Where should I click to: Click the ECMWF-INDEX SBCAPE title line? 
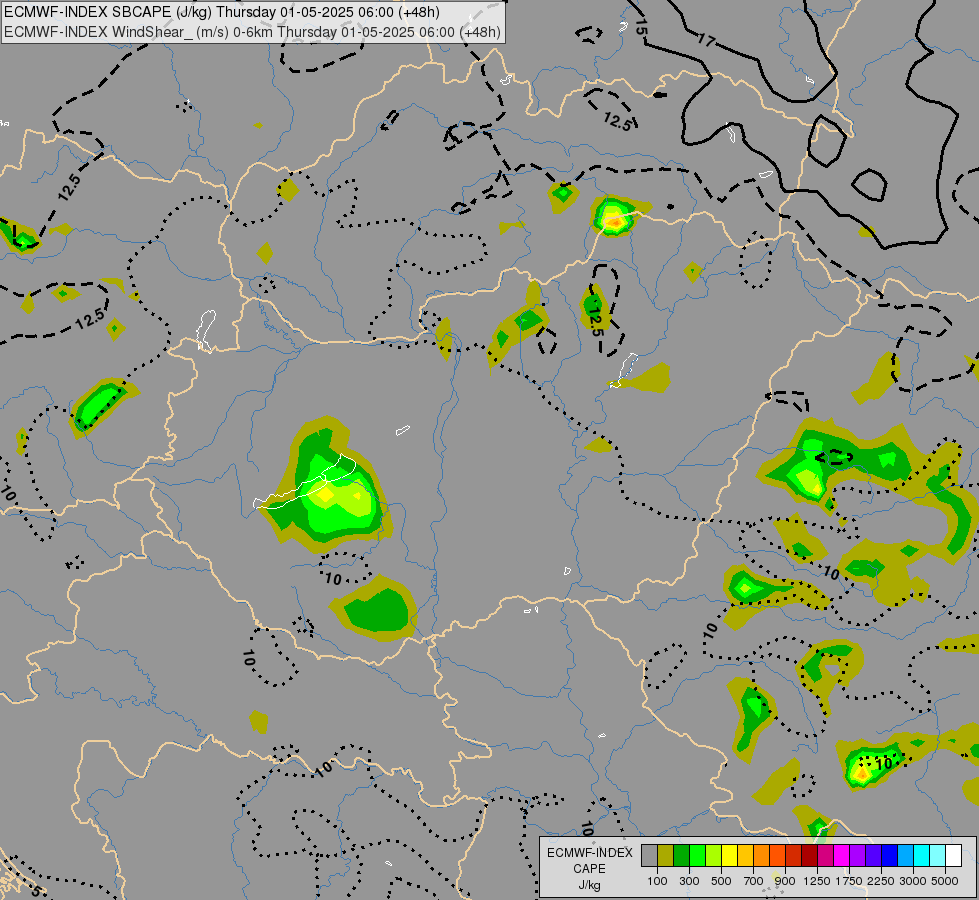(x=222, y=12)
